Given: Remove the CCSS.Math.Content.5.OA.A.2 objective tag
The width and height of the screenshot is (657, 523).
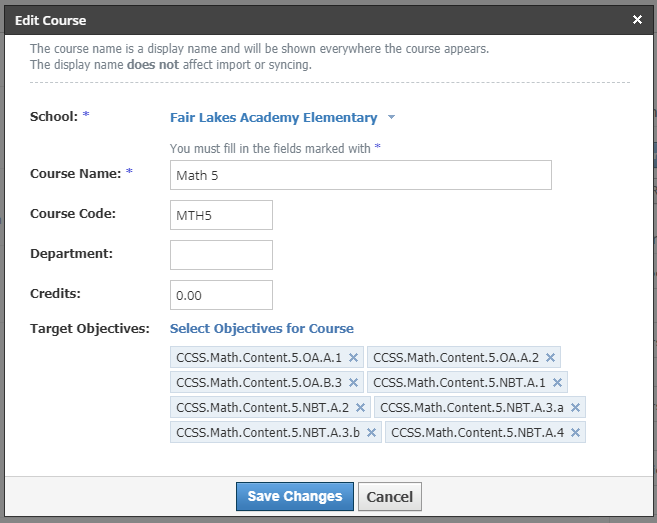Looking at the screenshot, I should click(550, 358).
